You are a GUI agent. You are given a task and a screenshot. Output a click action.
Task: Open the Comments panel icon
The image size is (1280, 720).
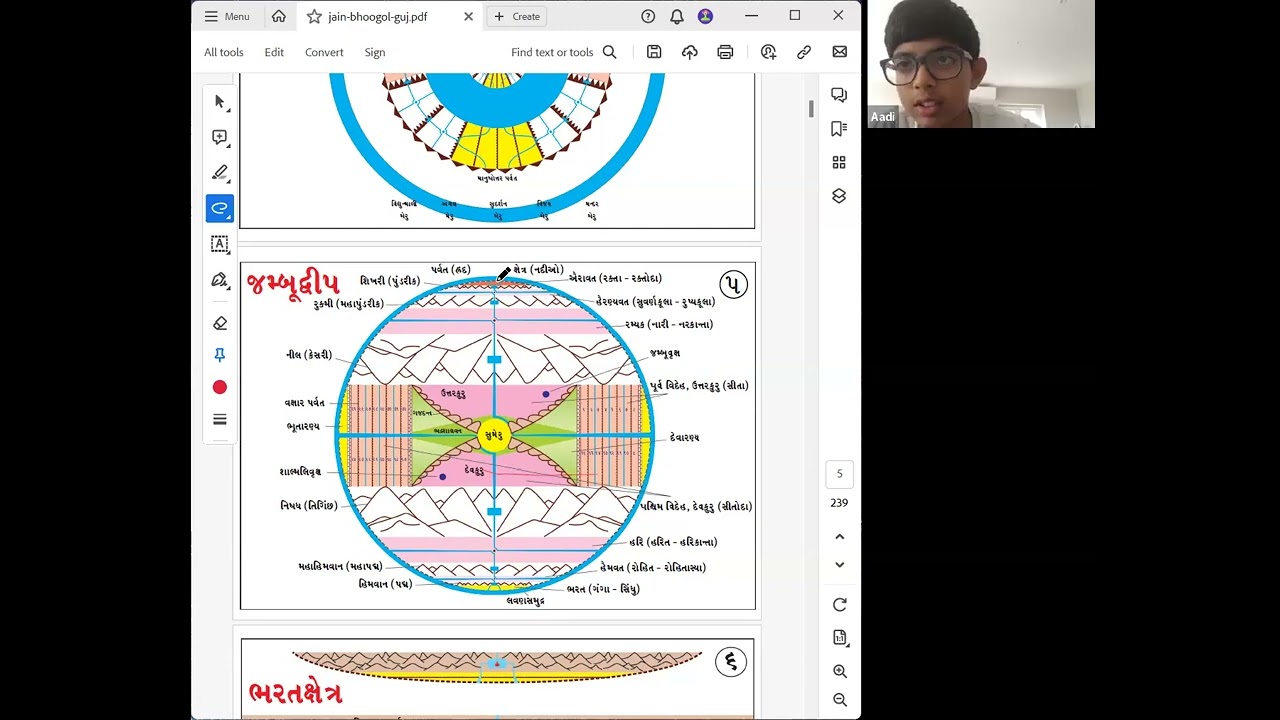[x=839, y=95]
